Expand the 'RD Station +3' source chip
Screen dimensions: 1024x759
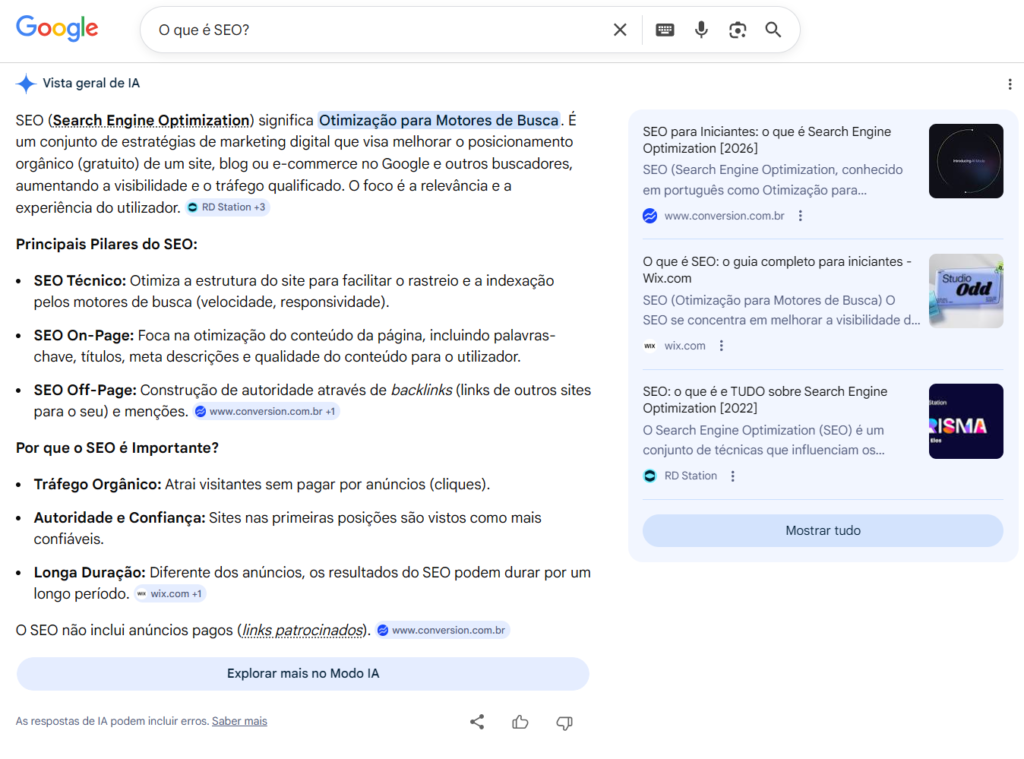tap(227, 208)
